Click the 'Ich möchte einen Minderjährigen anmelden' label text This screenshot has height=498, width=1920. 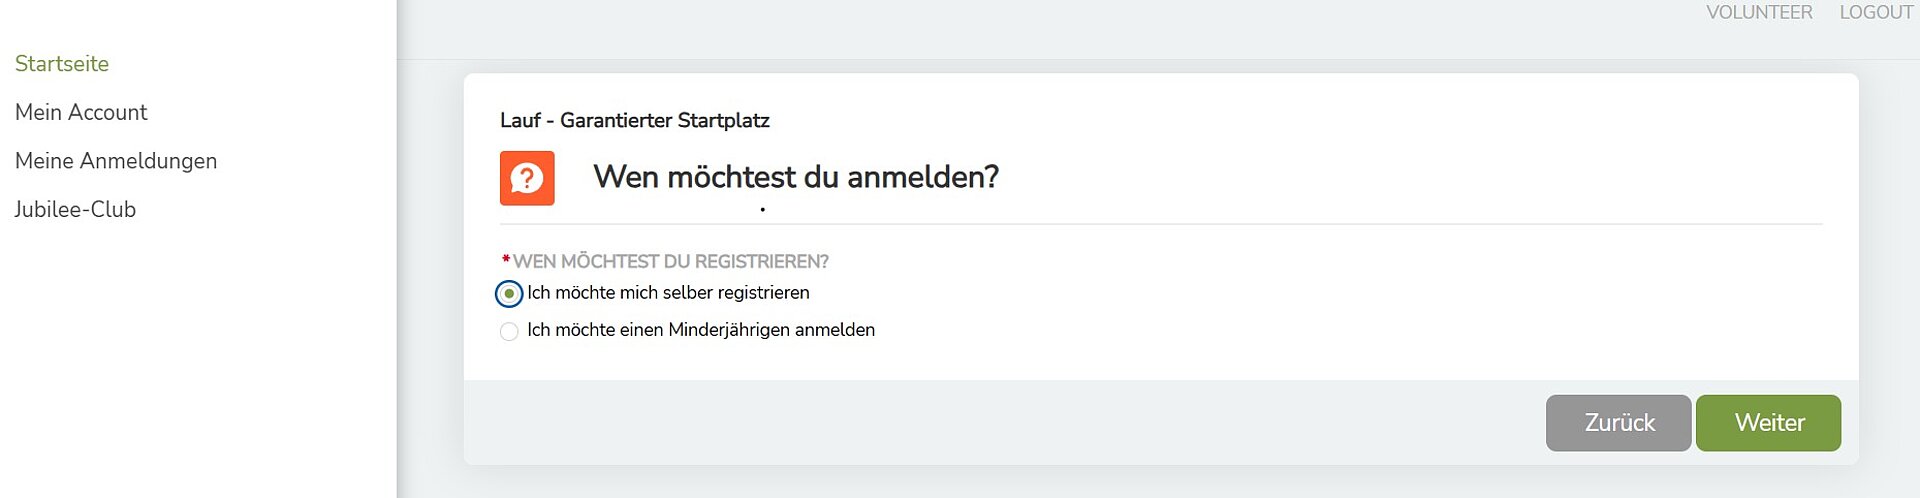pyautogui.click(x=700, y=330)
